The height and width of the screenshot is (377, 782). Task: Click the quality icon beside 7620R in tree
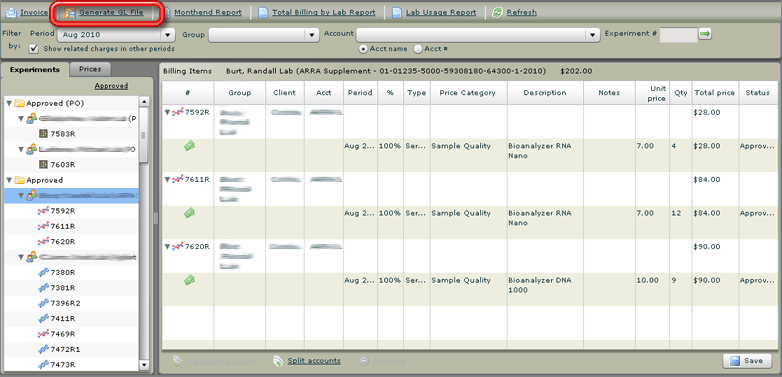43,242
